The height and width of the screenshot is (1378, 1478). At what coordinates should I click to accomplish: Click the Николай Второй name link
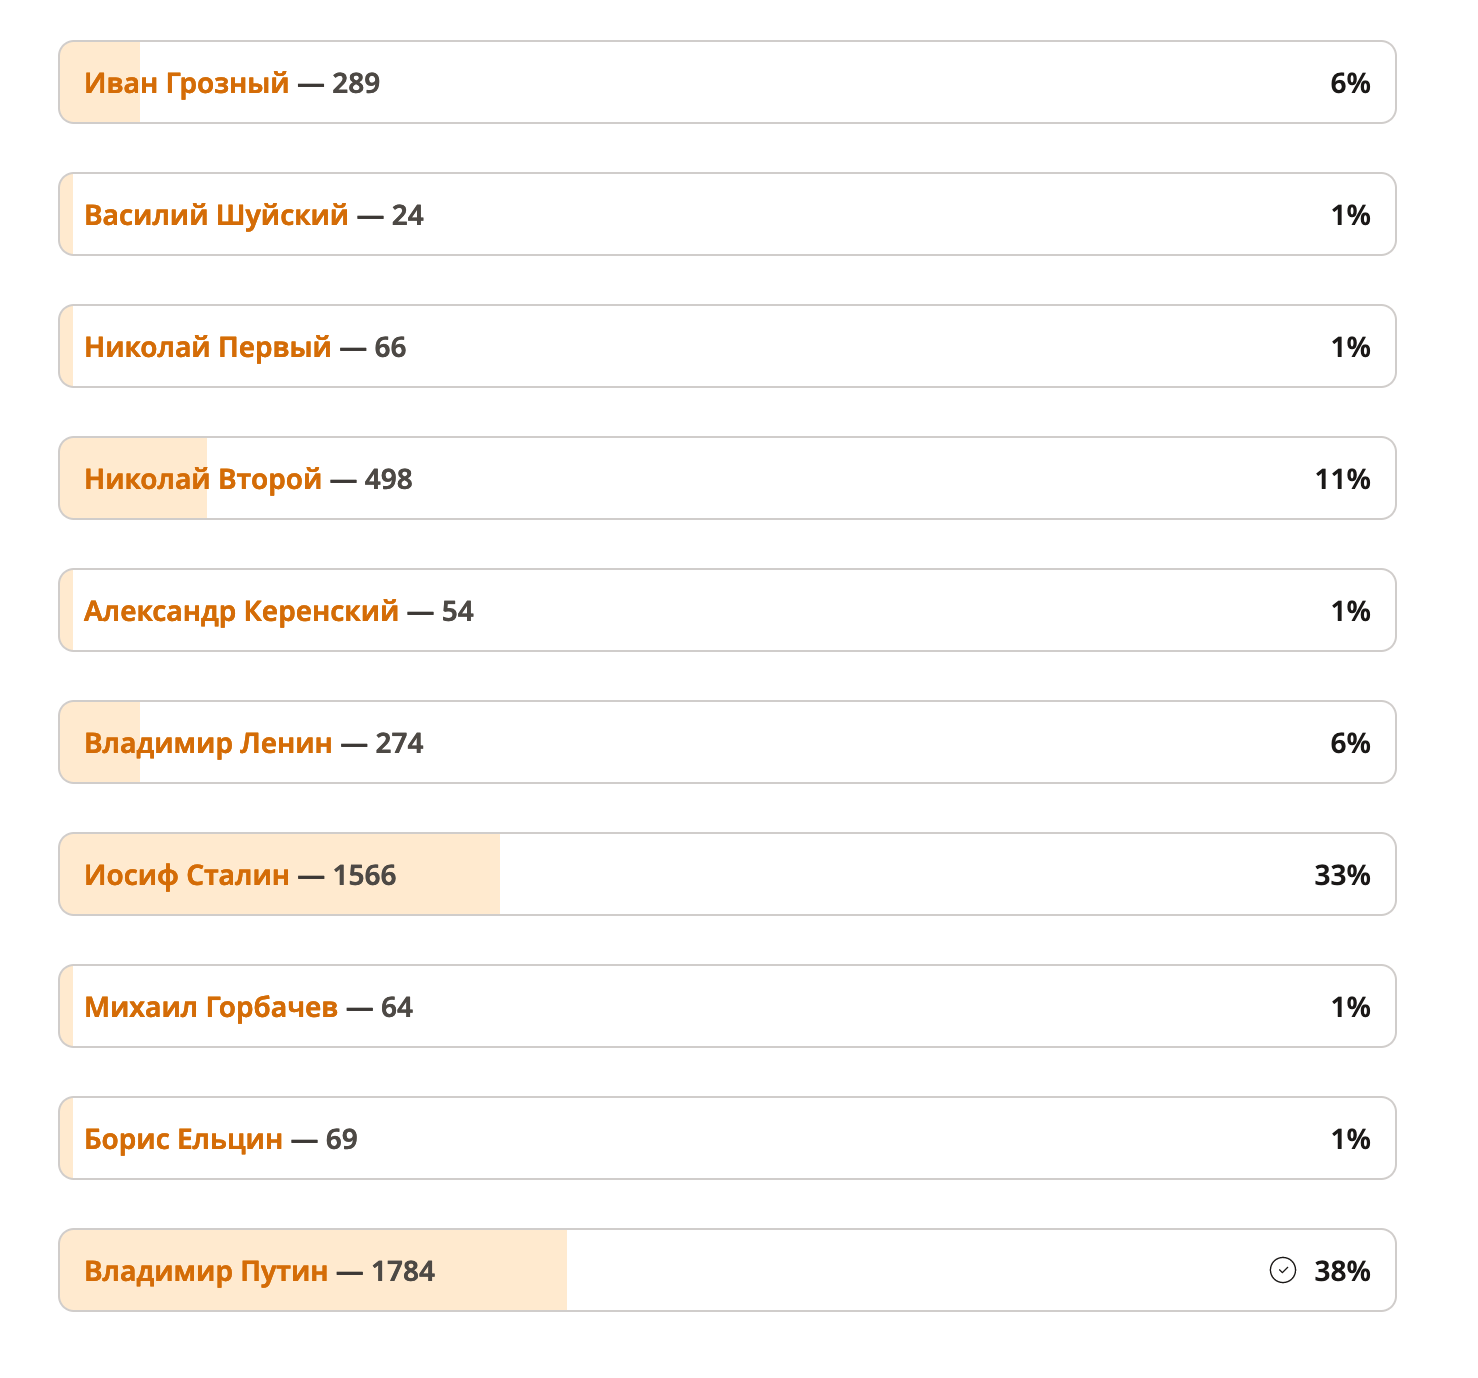coord(203,479)
